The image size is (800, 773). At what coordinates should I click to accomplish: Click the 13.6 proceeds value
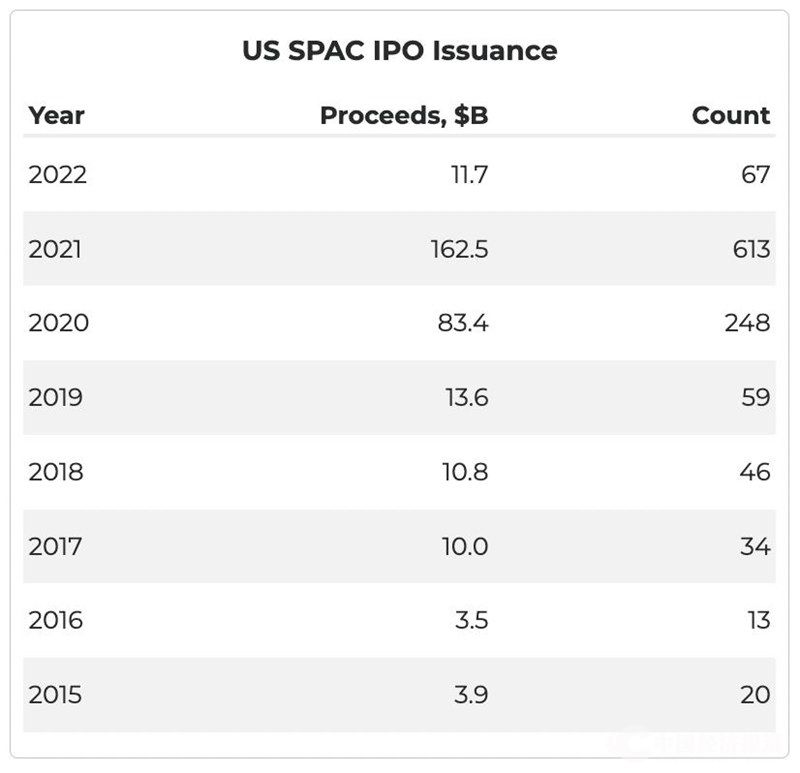click(x=466, y=398)
